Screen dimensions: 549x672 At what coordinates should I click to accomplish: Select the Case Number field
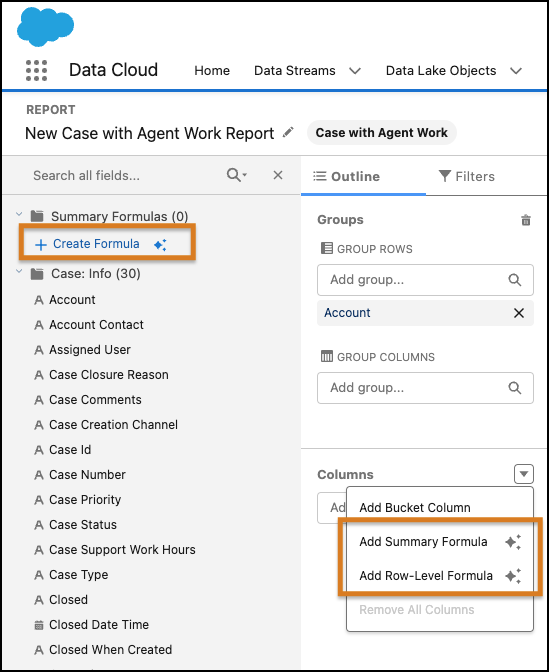coord(87,475)
